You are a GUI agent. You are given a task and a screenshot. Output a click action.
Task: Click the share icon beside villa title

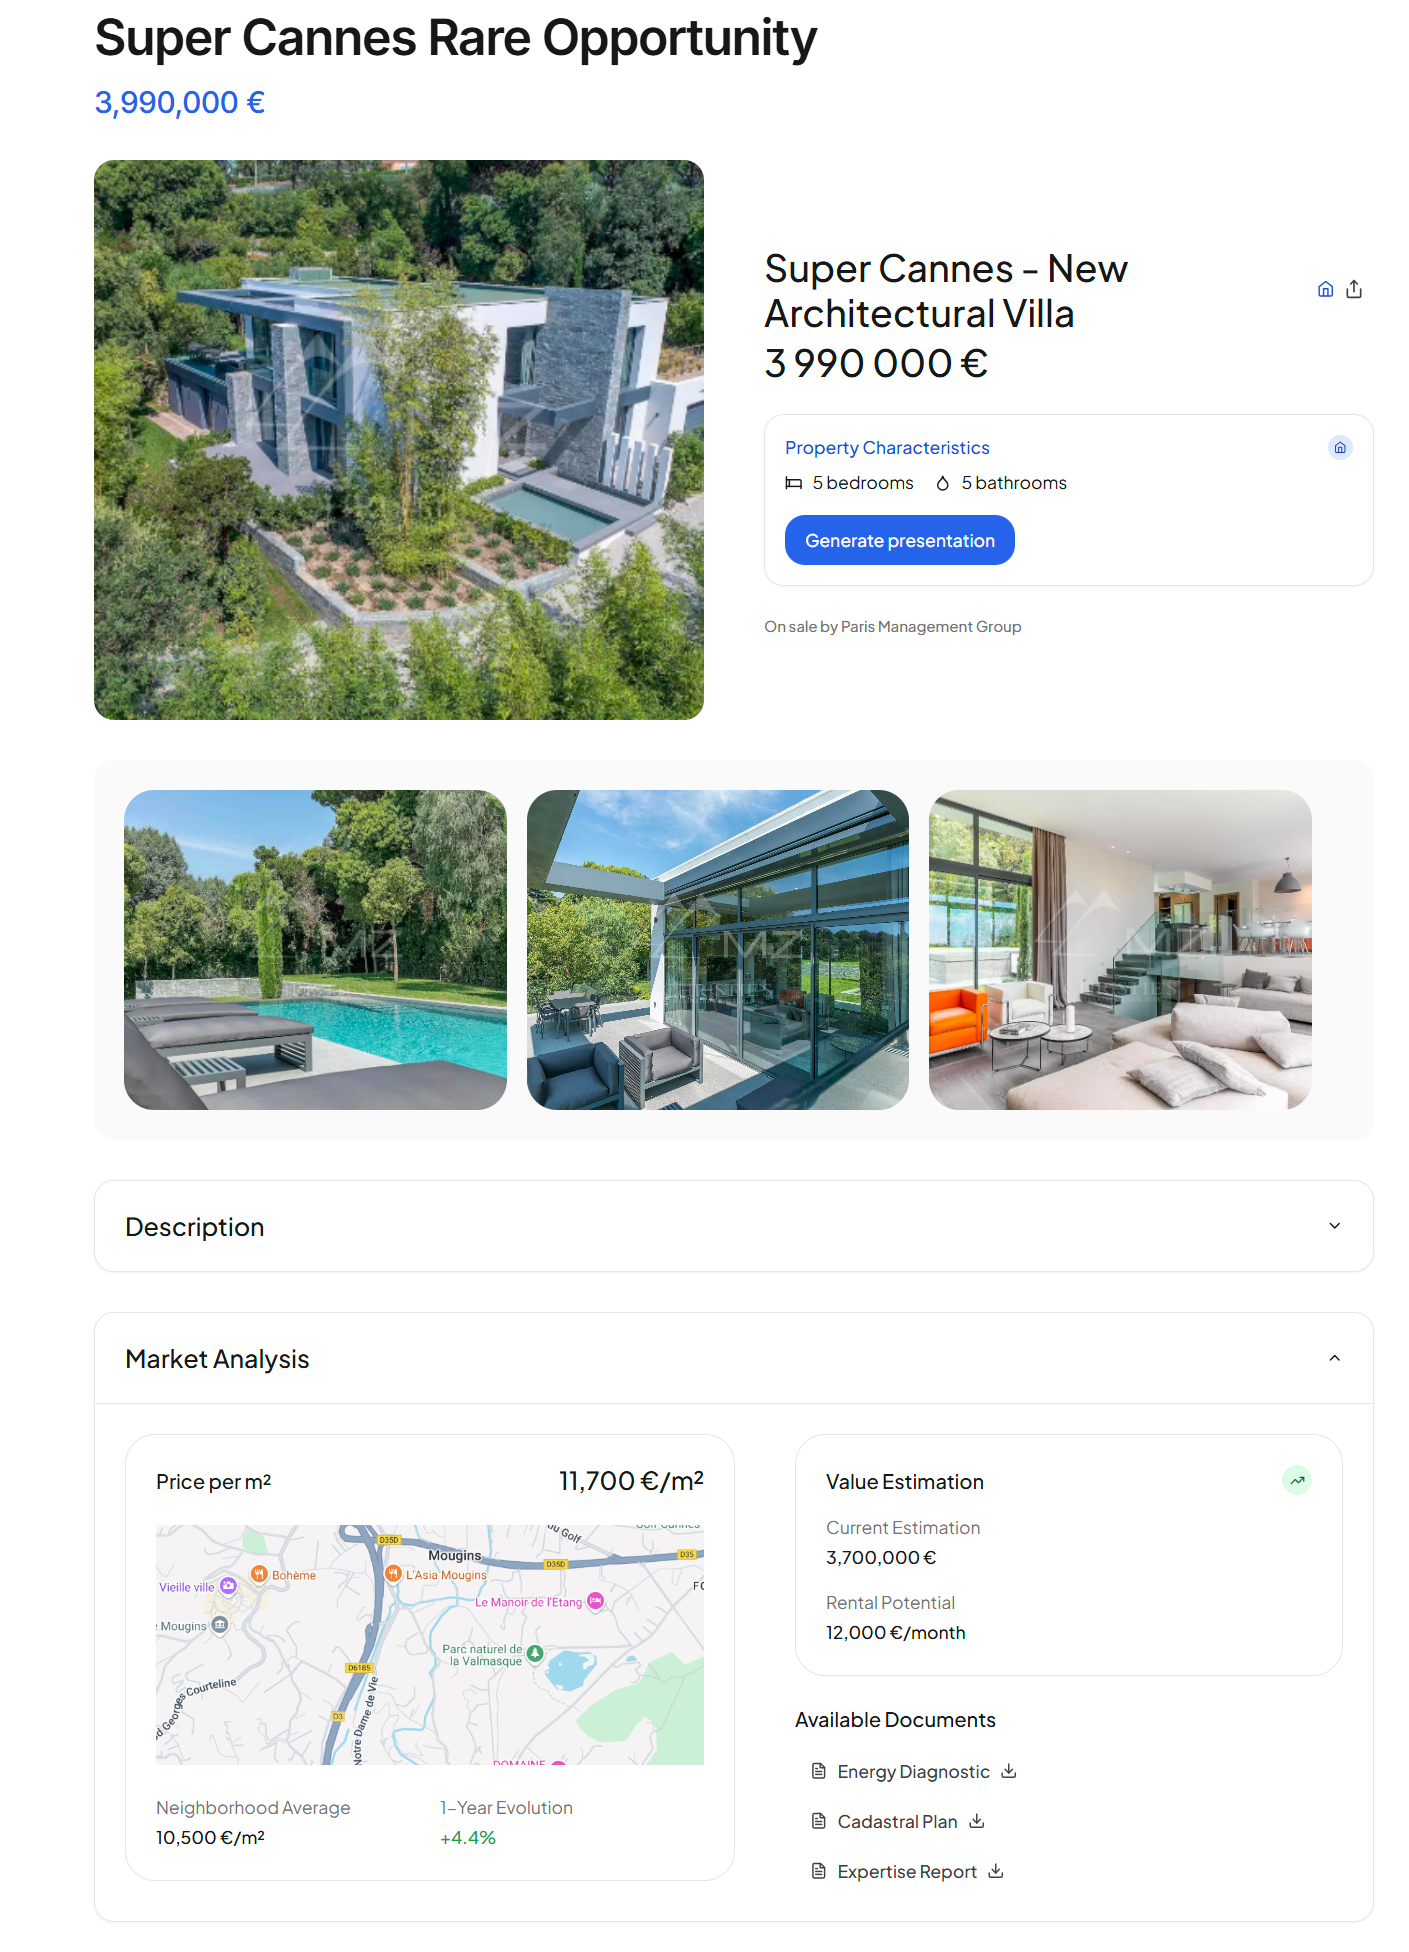[x=1354, y=289]
